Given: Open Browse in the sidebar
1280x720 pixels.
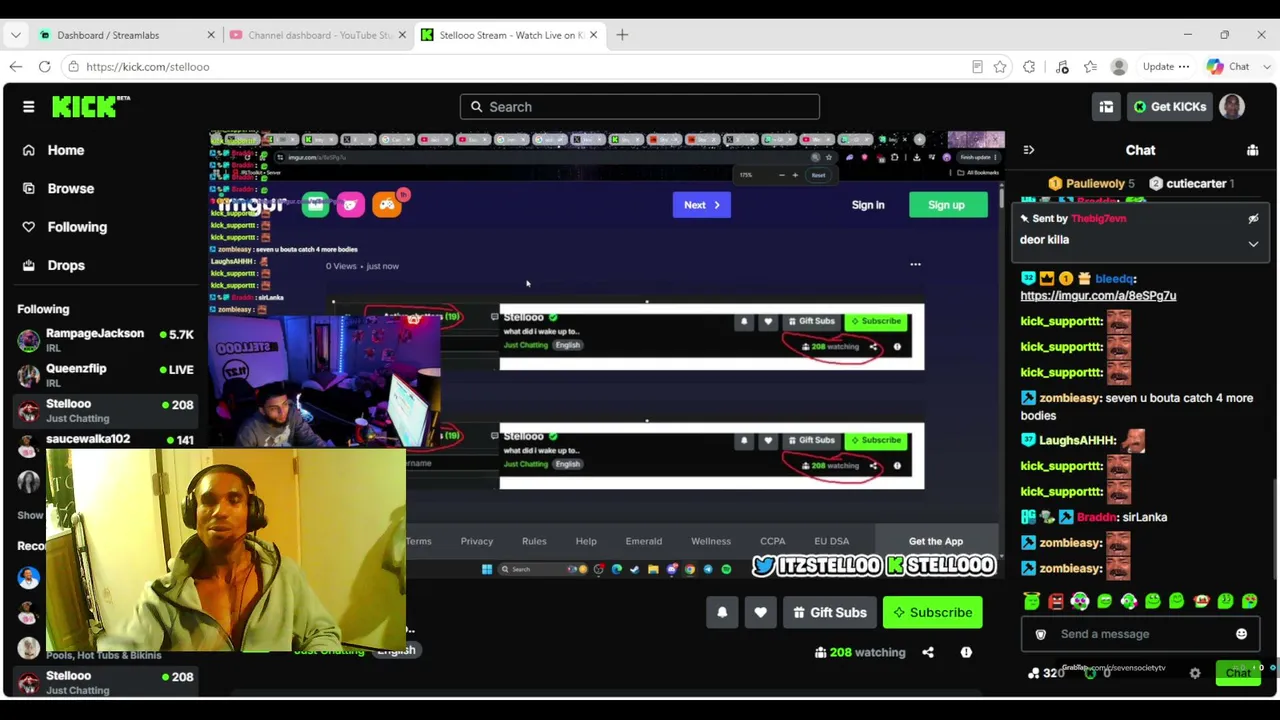Looking at the screenshot, I should coord(70,188).
